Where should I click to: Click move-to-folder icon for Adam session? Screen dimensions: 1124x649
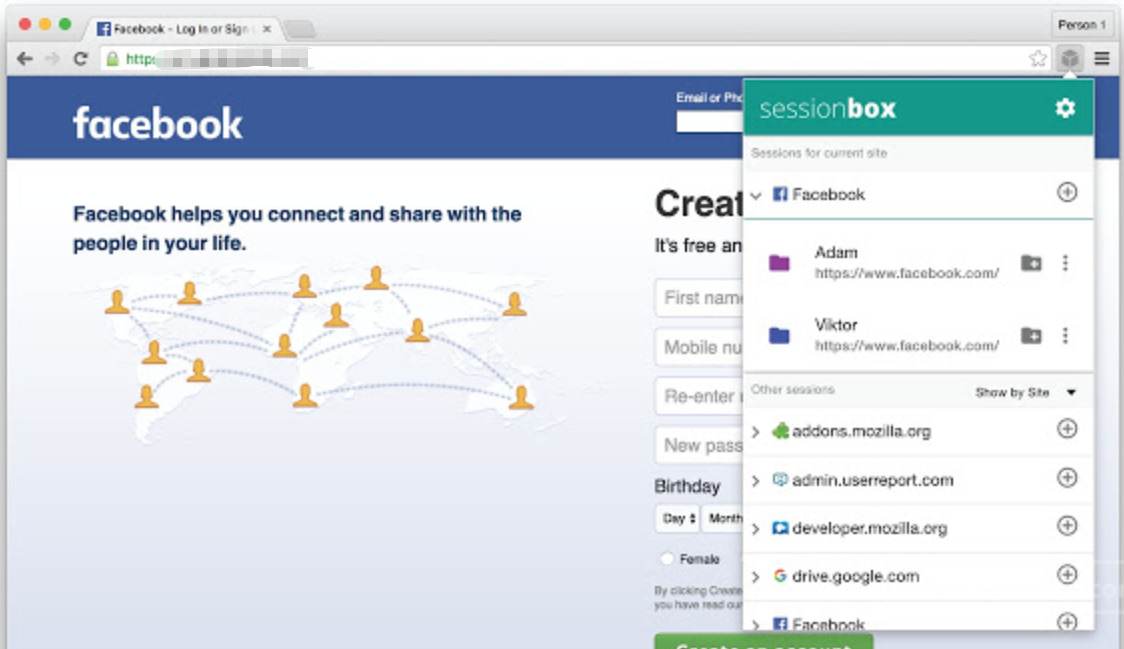[x=1031, y=263]
